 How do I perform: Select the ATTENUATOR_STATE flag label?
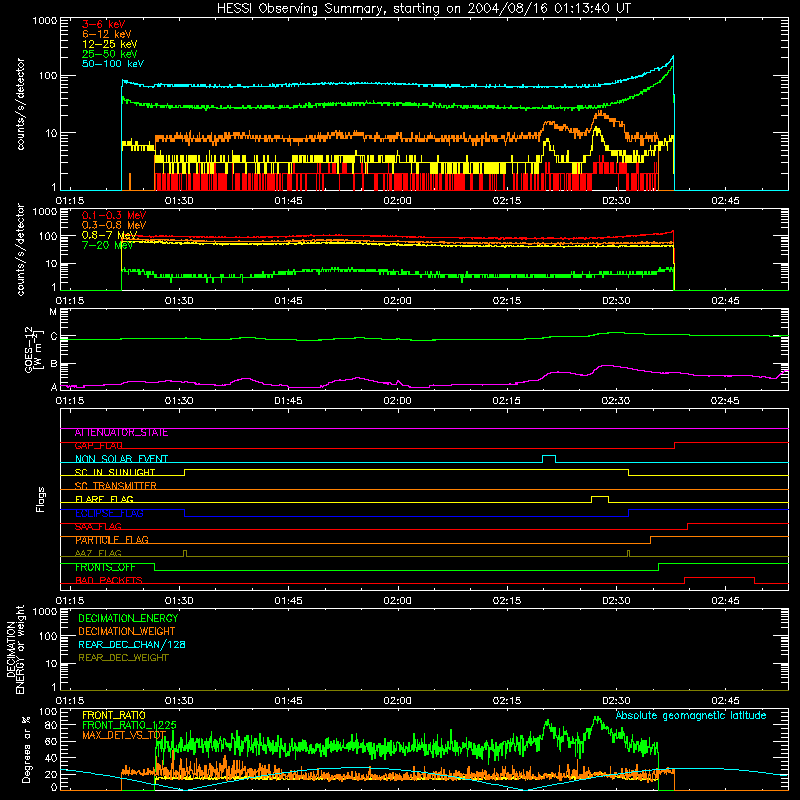121,433
